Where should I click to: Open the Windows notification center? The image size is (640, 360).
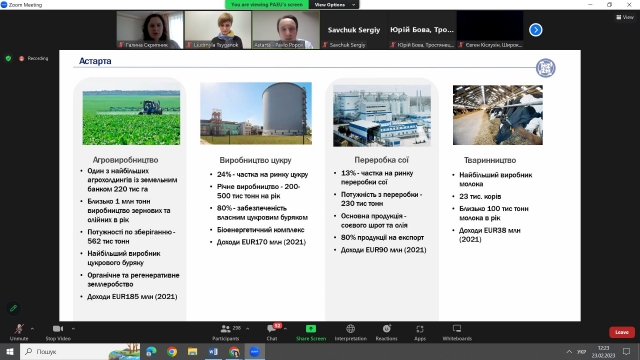(627, 351)
